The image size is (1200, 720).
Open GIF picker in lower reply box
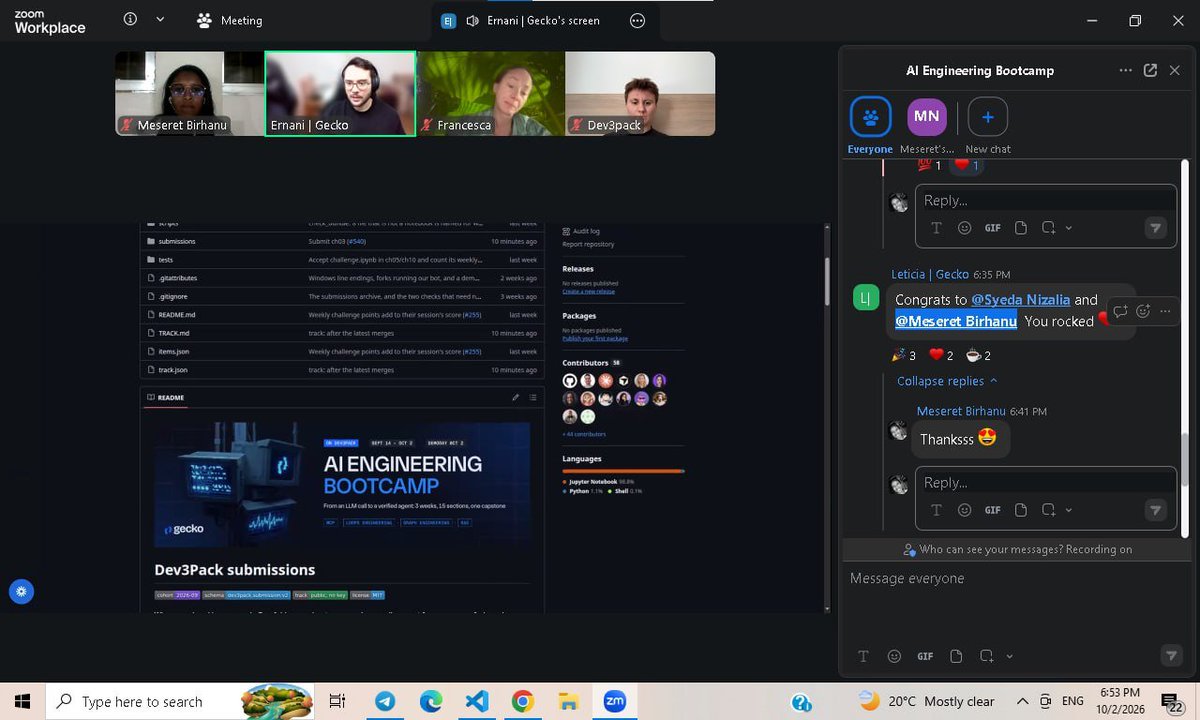pyautogui.click(x=992, y=510)
